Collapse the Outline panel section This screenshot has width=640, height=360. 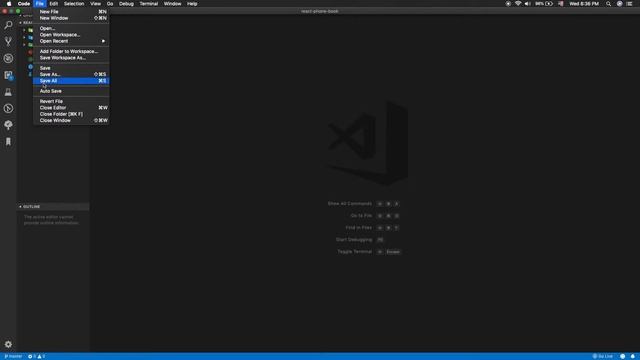pos(53,207)
